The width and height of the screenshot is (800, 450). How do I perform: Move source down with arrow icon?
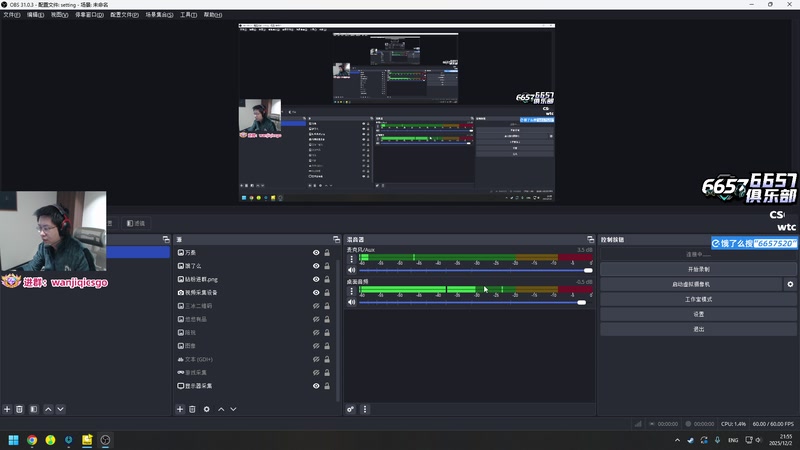(x=233, y=409)
